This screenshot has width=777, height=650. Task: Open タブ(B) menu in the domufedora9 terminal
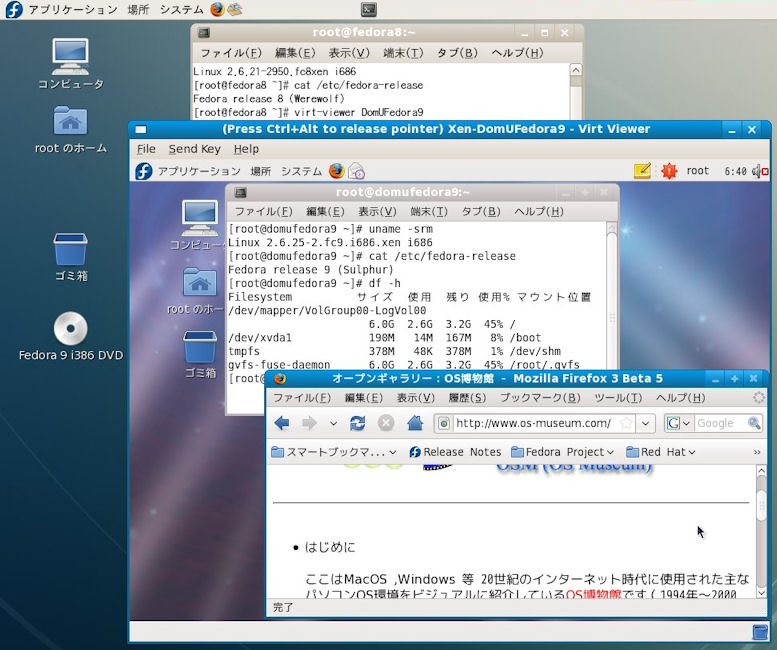point(481,212)
